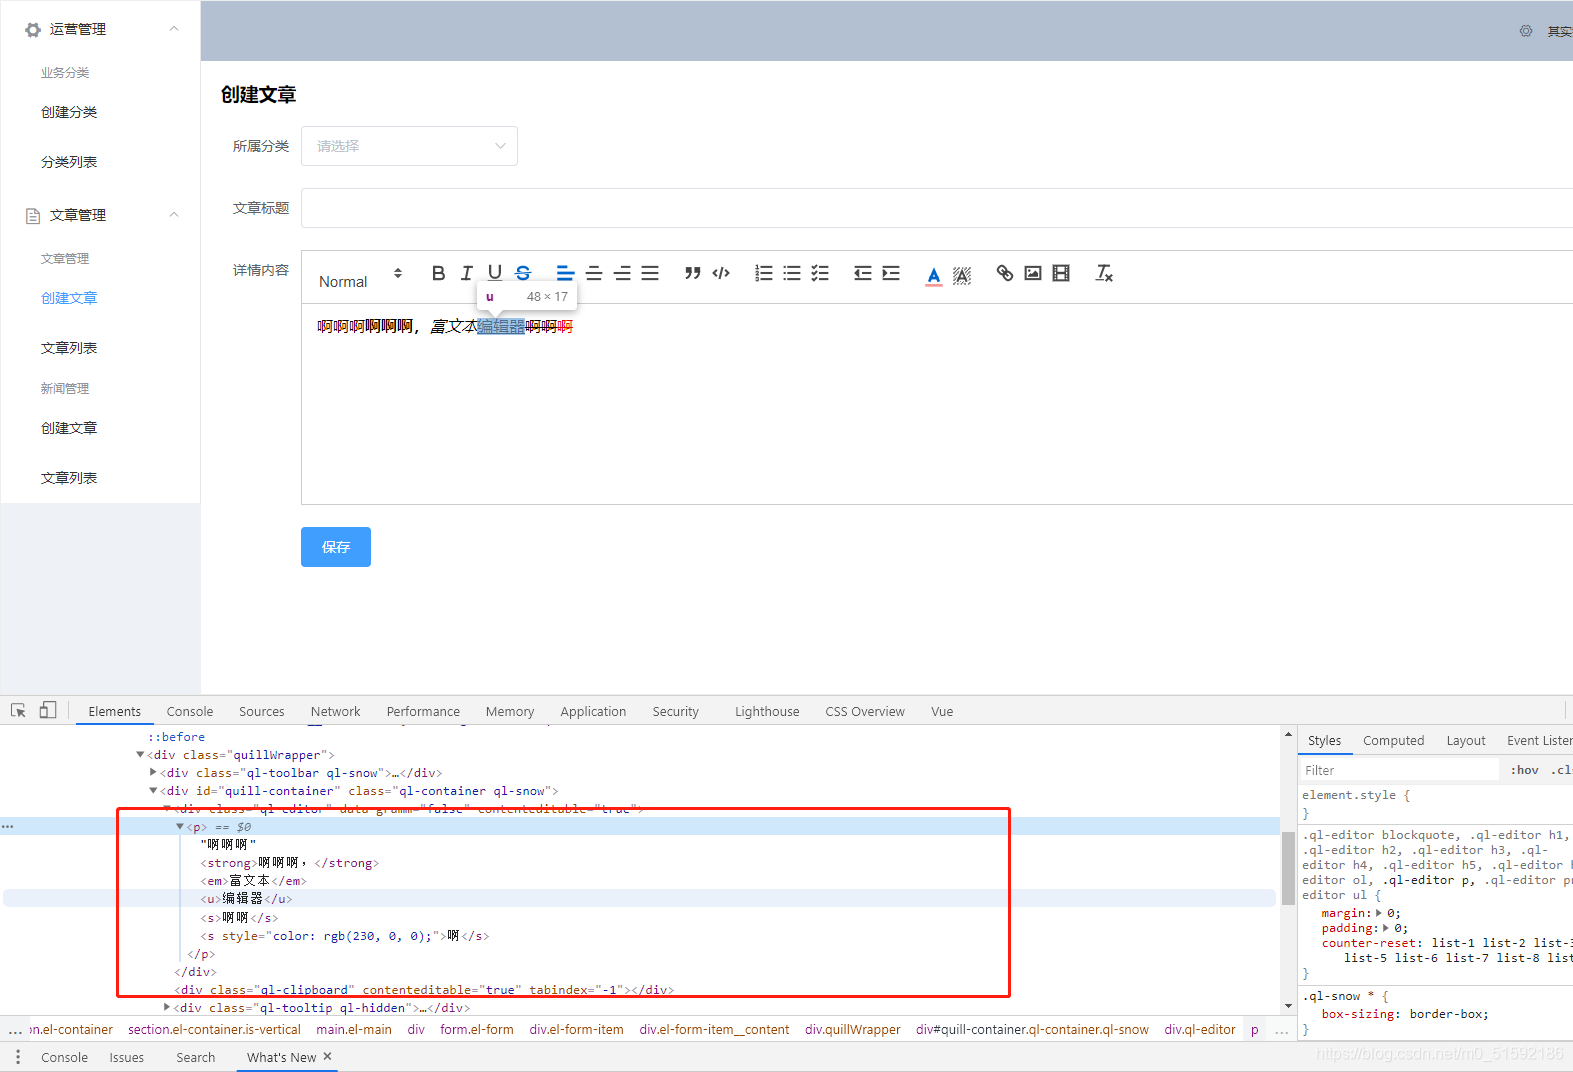
Task: Select div.quillWrapper in the breadcrumb bar
Action: tap(853, 1029)
